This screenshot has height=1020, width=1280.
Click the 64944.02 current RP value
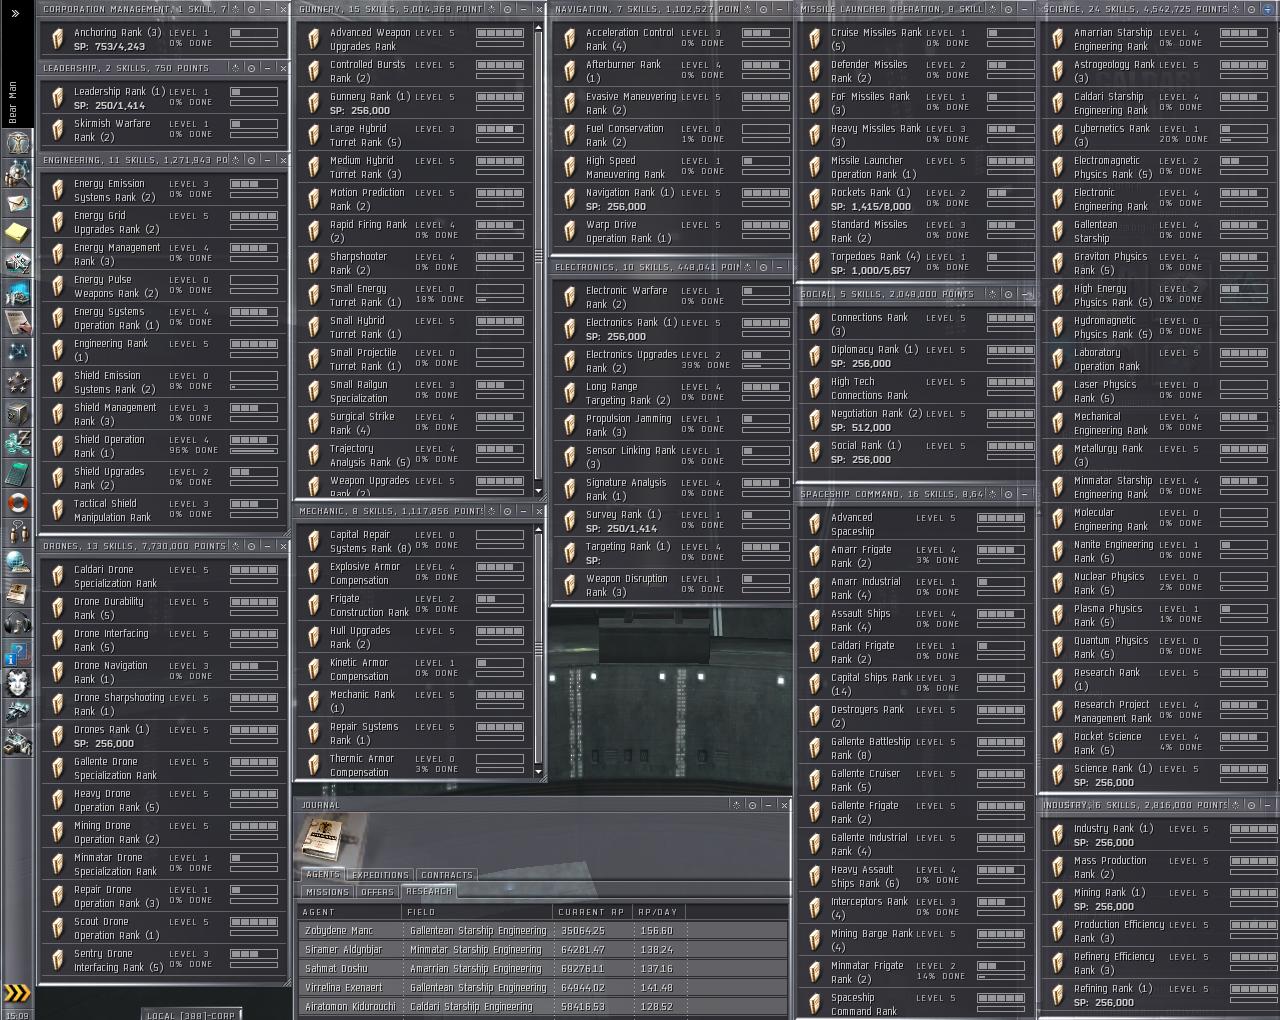[x=582, y=988]
